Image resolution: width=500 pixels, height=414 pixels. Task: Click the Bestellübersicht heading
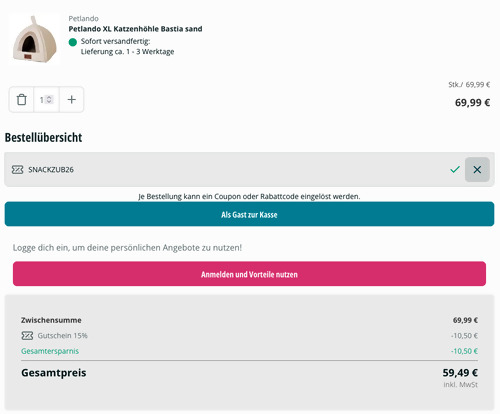click(43, 137)
